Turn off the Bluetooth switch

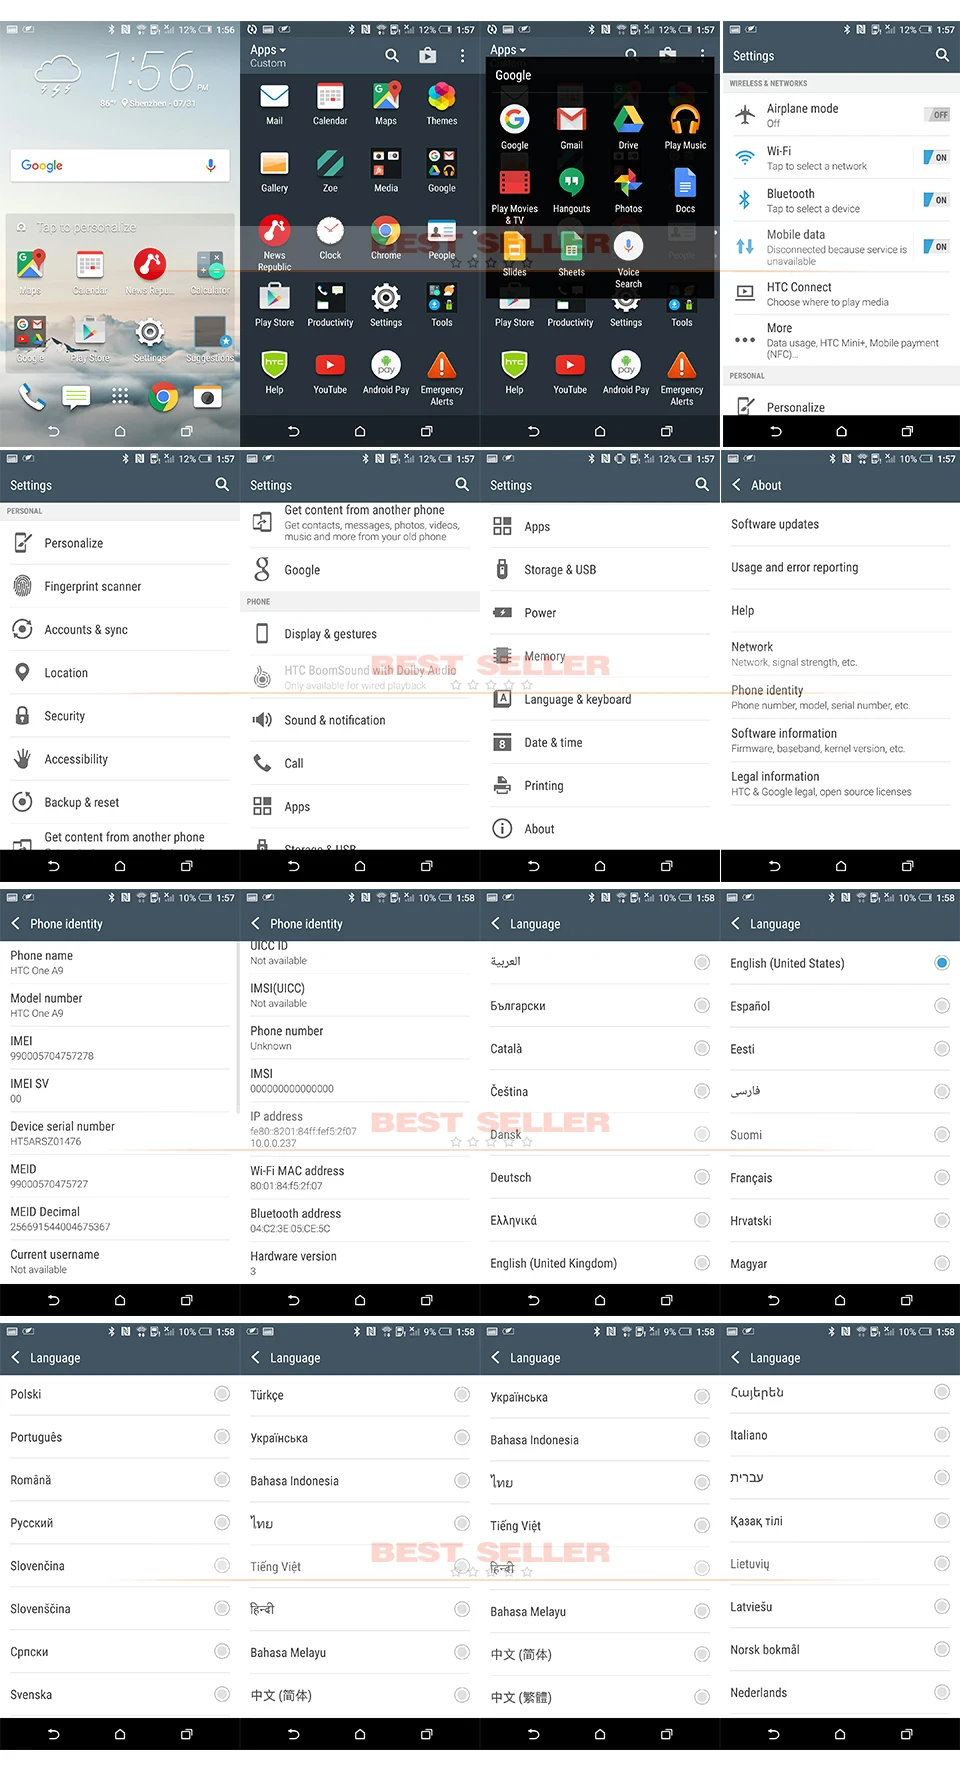[x=937, y=200]
